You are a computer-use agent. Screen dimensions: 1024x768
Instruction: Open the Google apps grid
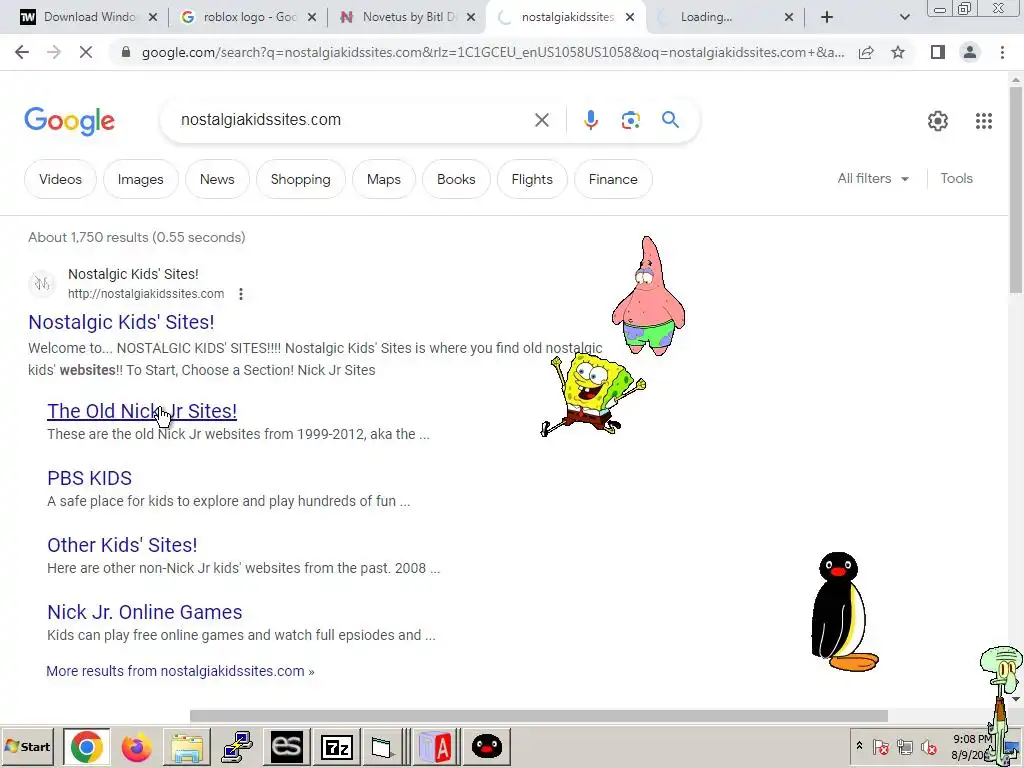[984, 121]
